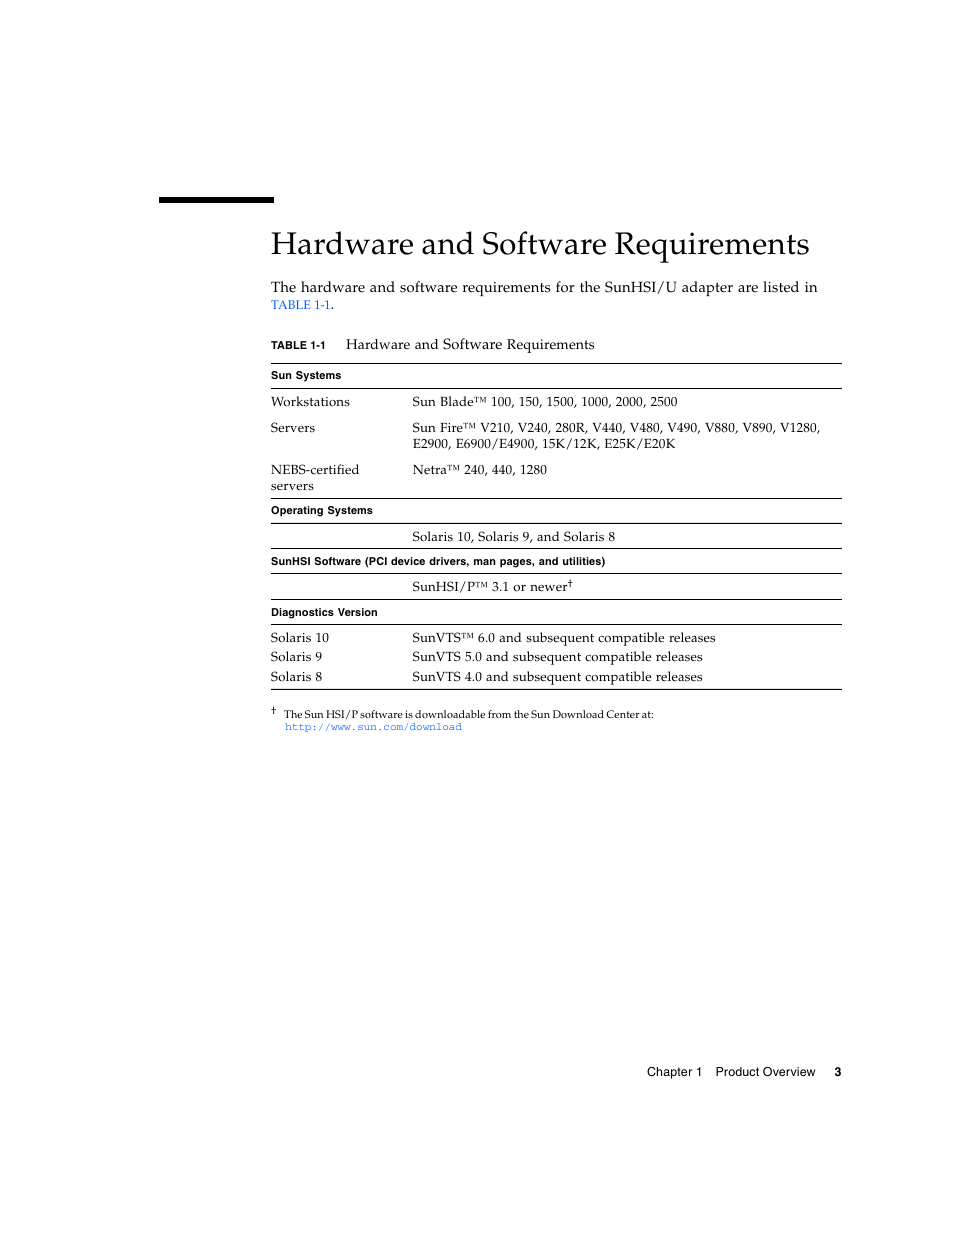Click the 'Sun Systems' section header
The image size is (954, 1235).
306,376
